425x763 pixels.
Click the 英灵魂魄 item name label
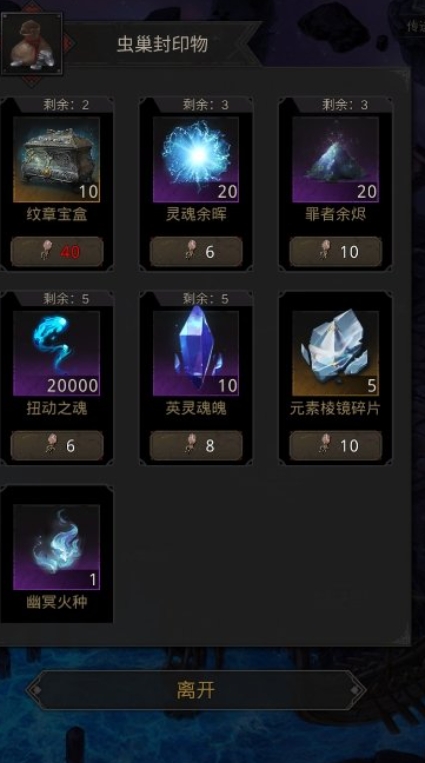[196, 408]
